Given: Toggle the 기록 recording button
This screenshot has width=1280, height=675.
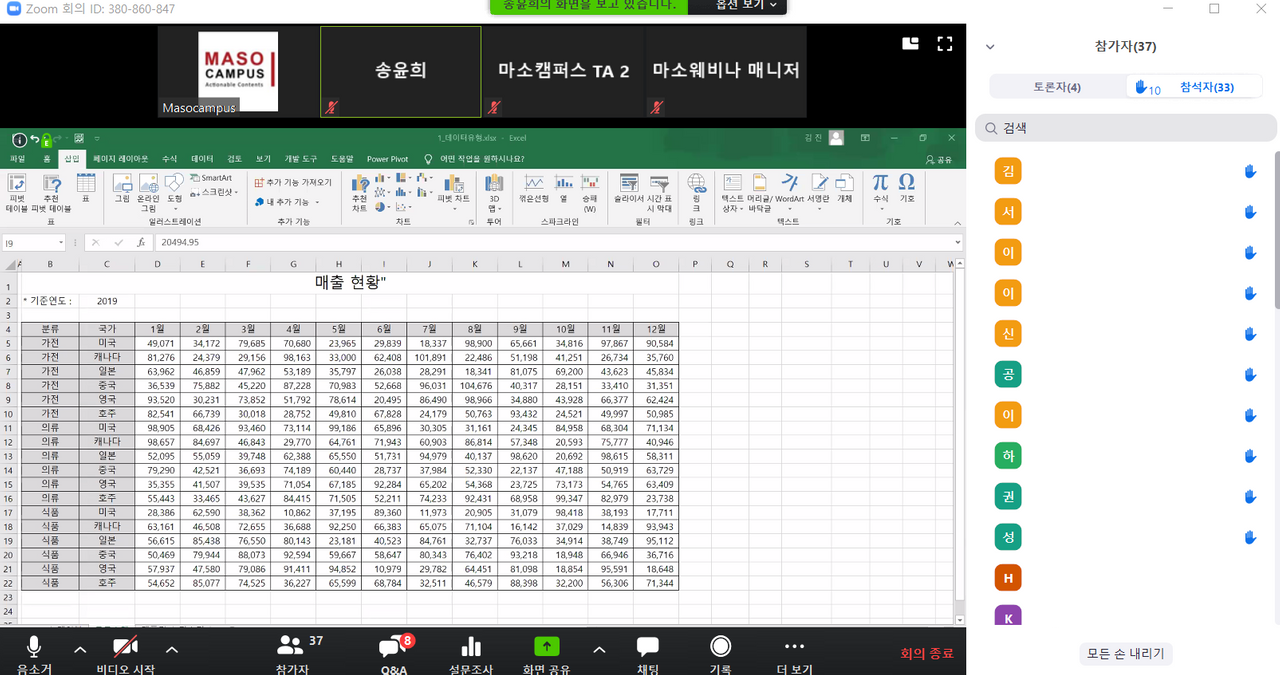Looking at the screenshot, I should [x=720, y=647].
